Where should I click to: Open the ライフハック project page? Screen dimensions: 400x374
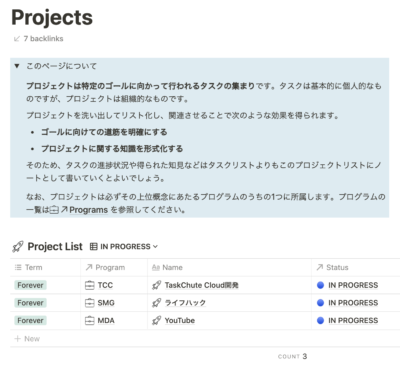point(185,303)
